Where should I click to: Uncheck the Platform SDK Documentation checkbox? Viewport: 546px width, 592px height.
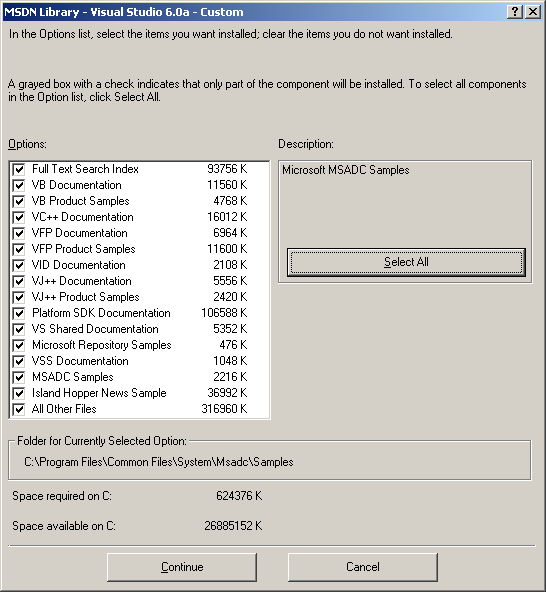19,313
